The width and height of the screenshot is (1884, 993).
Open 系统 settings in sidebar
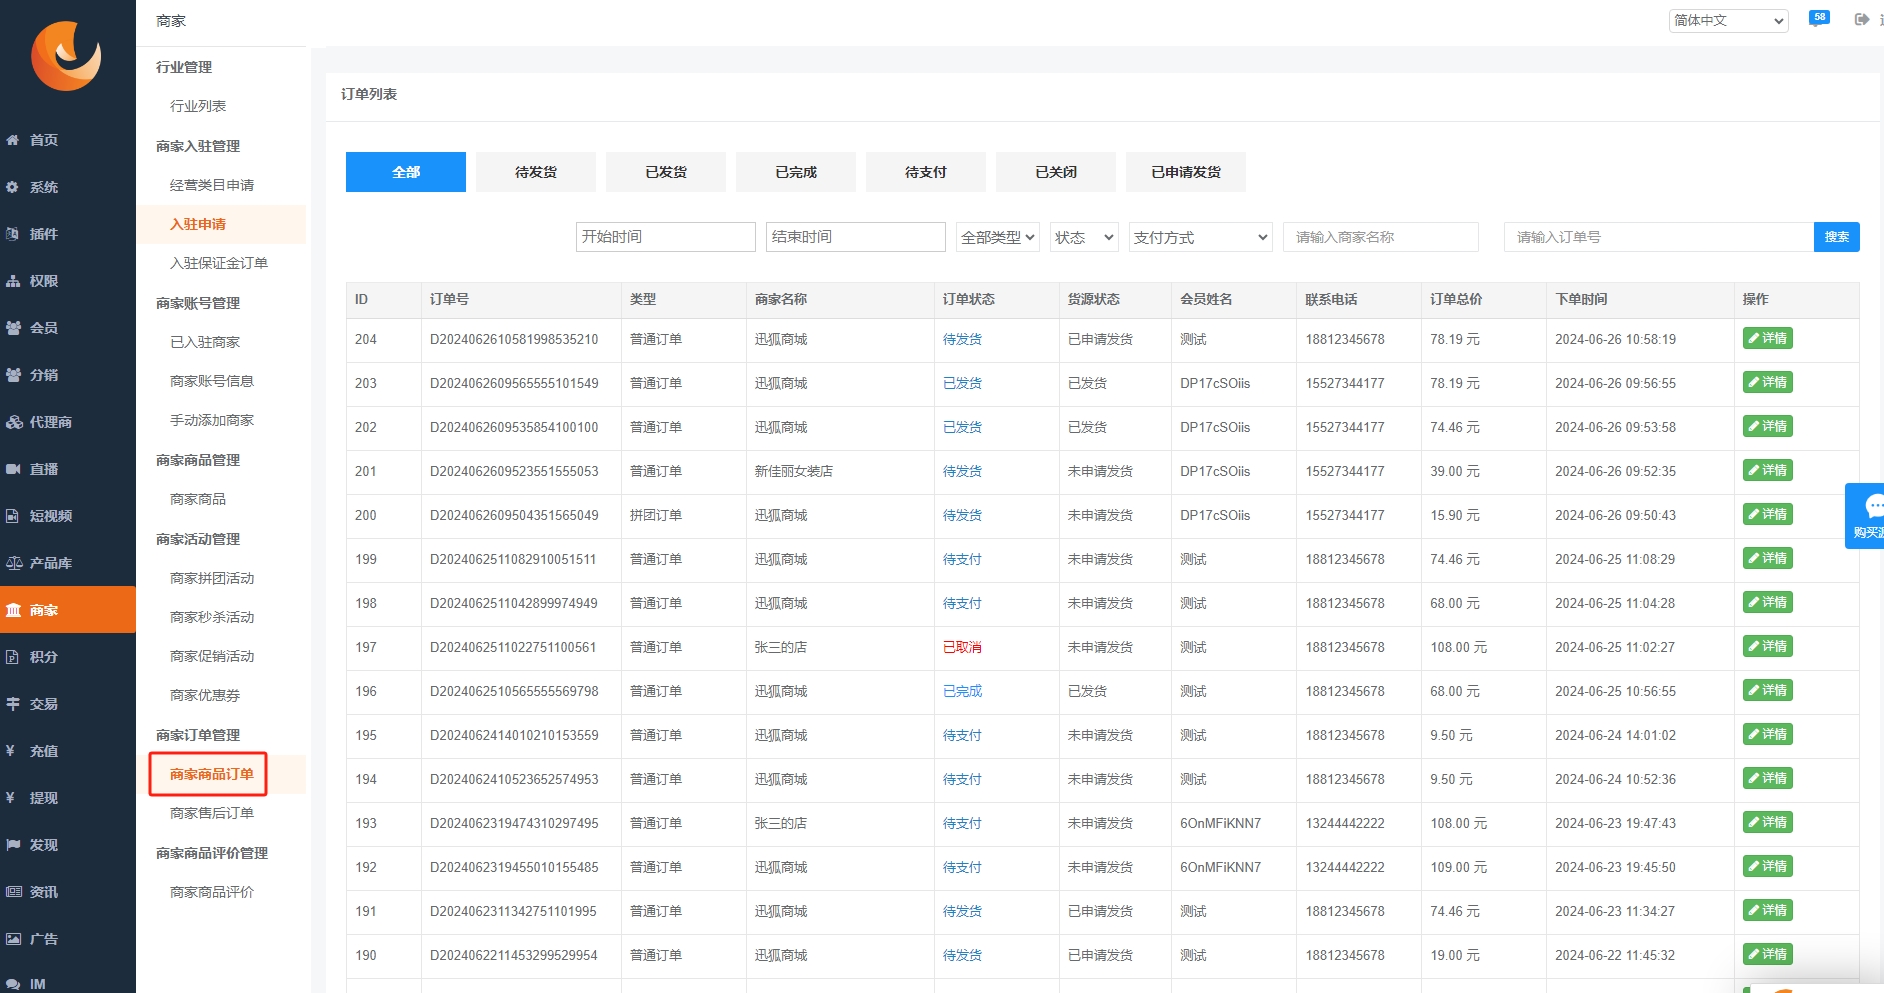[x=68, y=187]
